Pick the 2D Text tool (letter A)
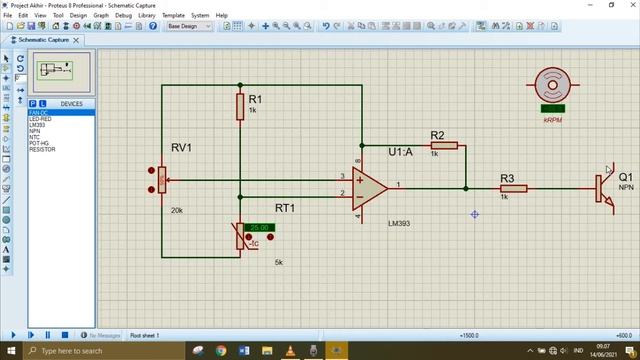640x360 pixels. click(6, 249)
